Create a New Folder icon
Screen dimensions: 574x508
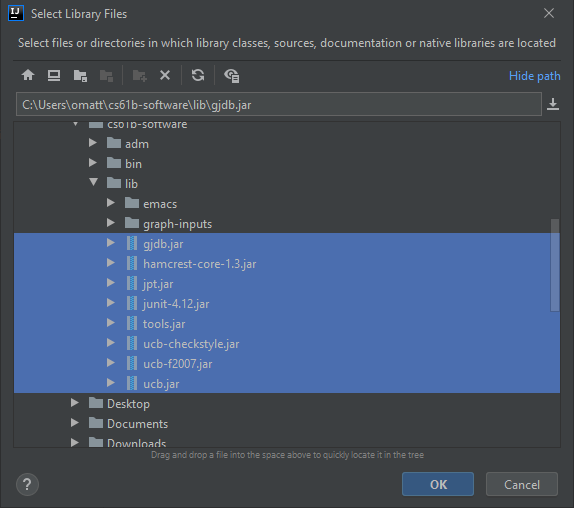click(x=139, y=76)
